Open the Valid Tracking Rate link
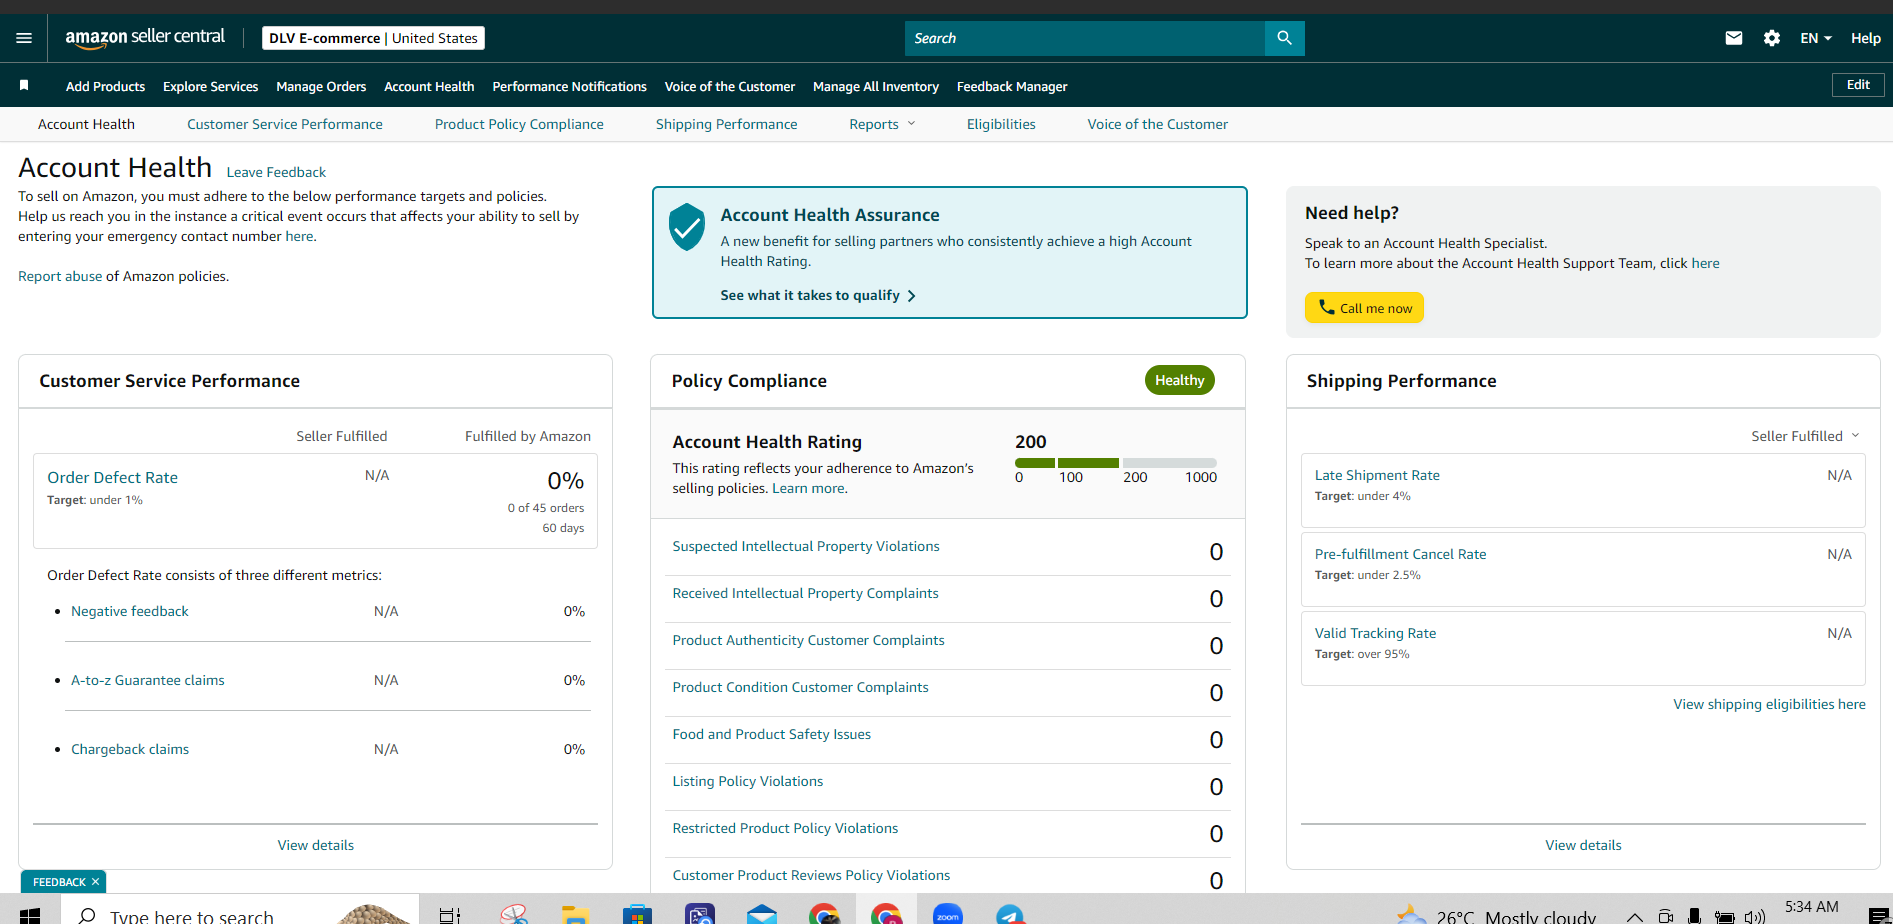This screenshot has width=1893, height=924. point(1375,633)
